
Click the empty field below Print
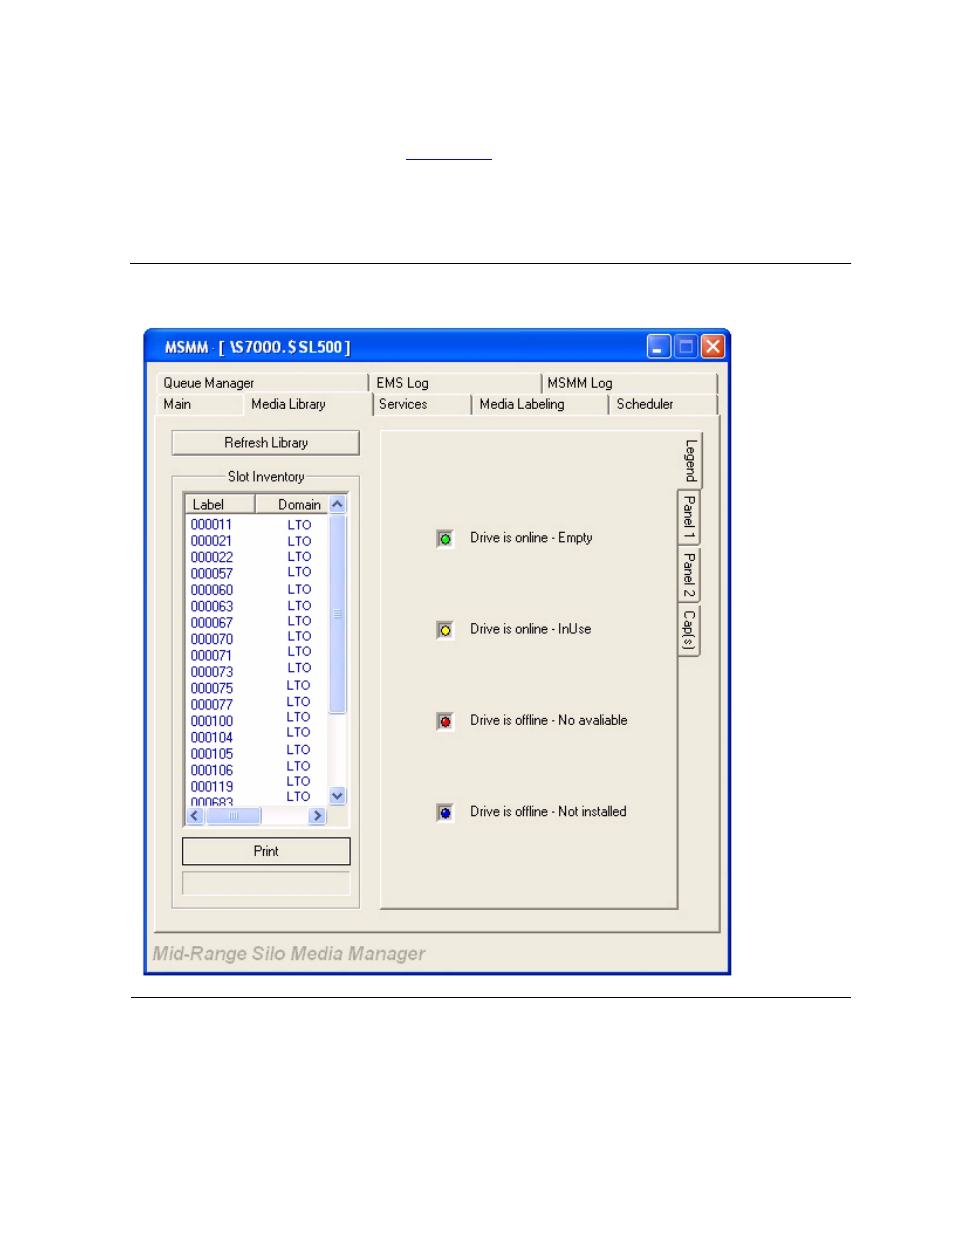266,883
